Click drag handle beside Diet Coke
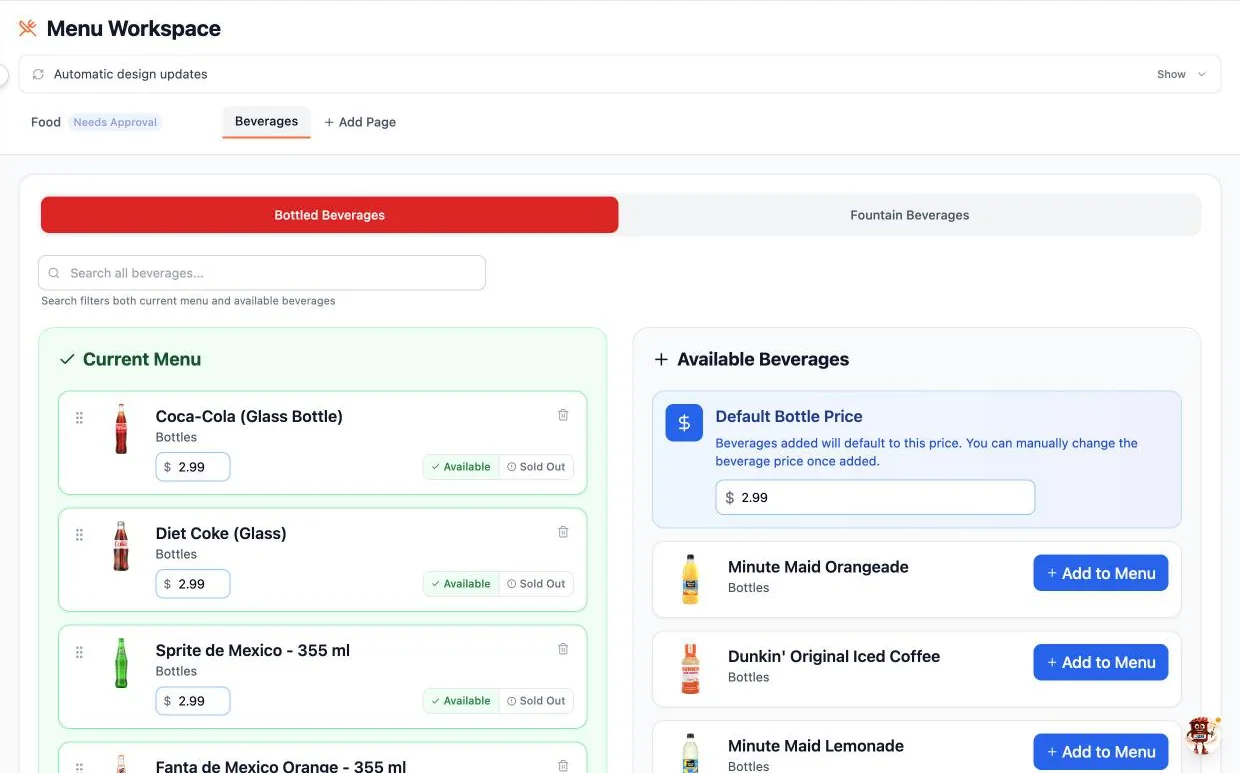This screenshot has height=773, width=1240. (79, 535)
